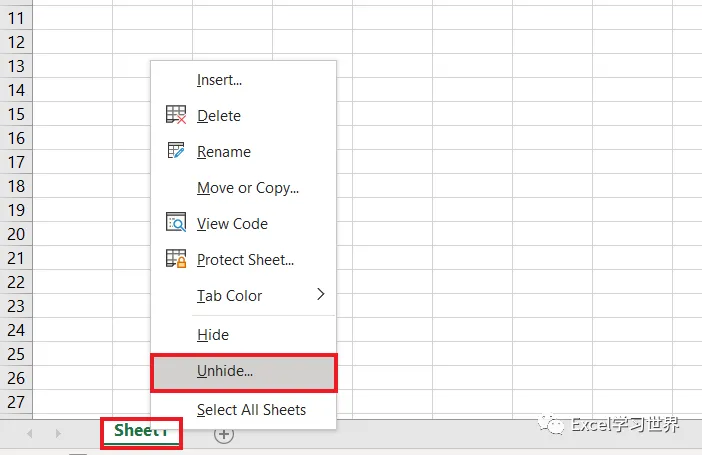Screen dimensions: 702x455
Task: Expand the Tab Color submenu arrow
Action: 321,294
